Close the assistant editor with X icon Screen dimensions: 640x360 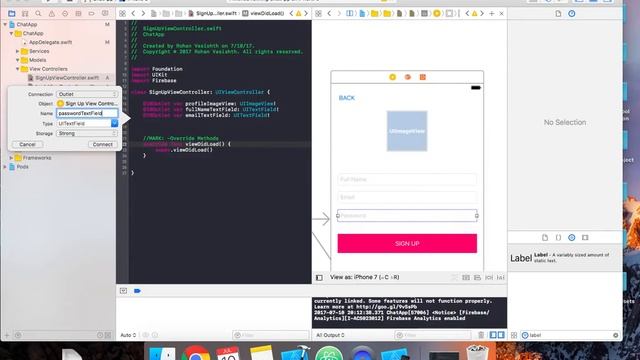pos(502,13)
